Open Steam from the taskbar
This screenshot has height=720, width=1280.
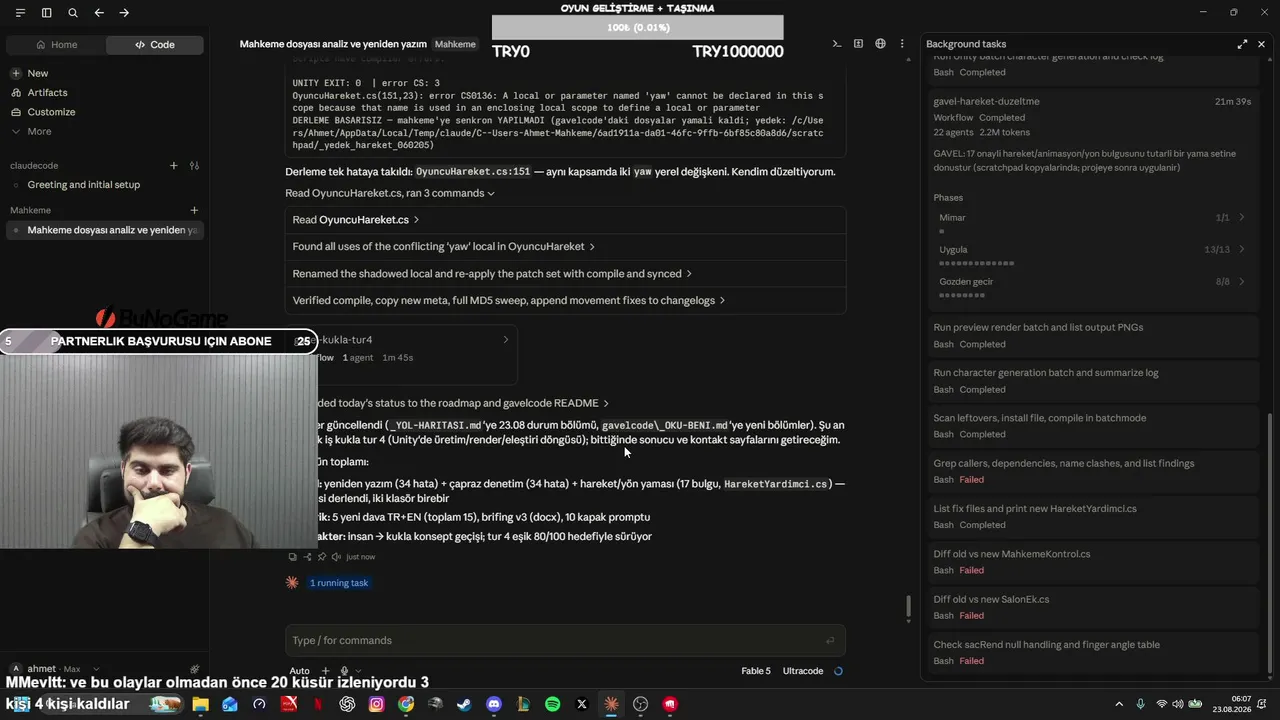465,704
